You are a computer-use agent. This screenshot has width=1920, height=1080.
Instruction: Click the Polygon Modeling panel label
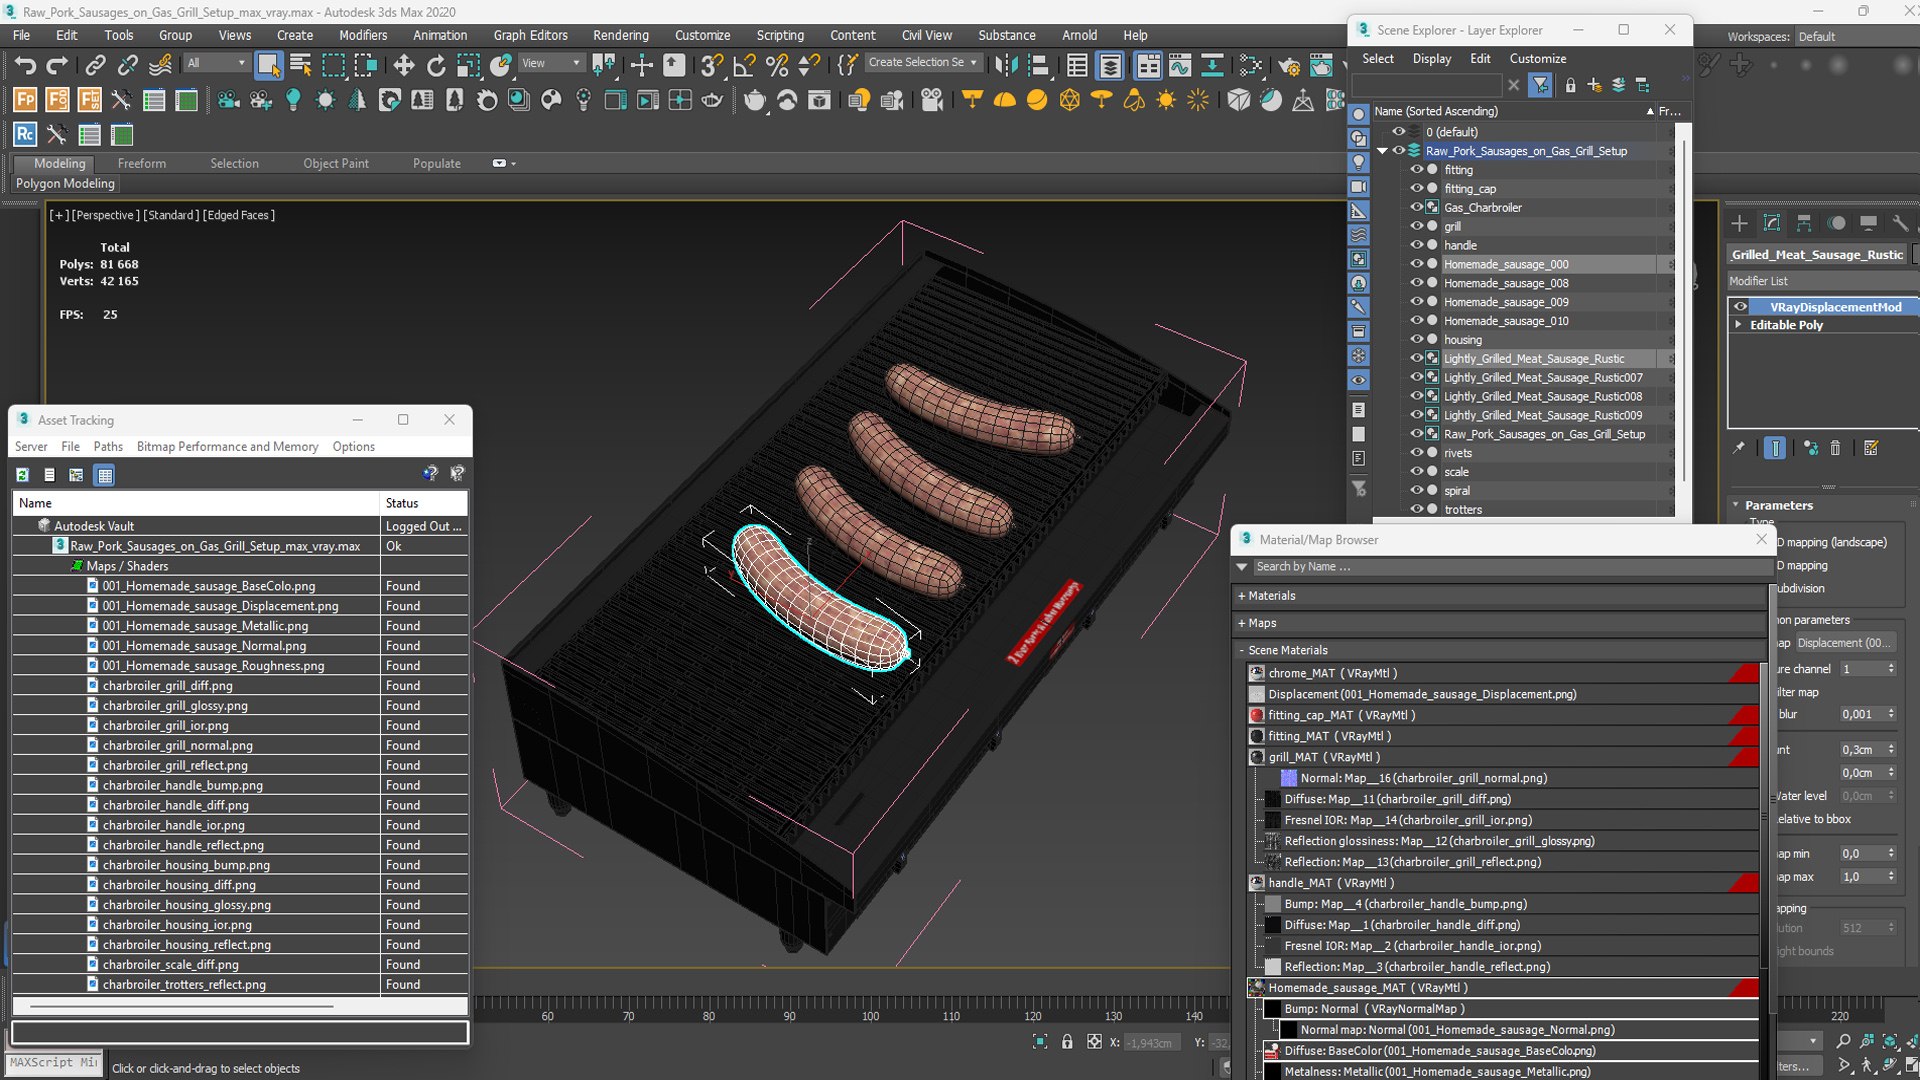pos(65,184)
